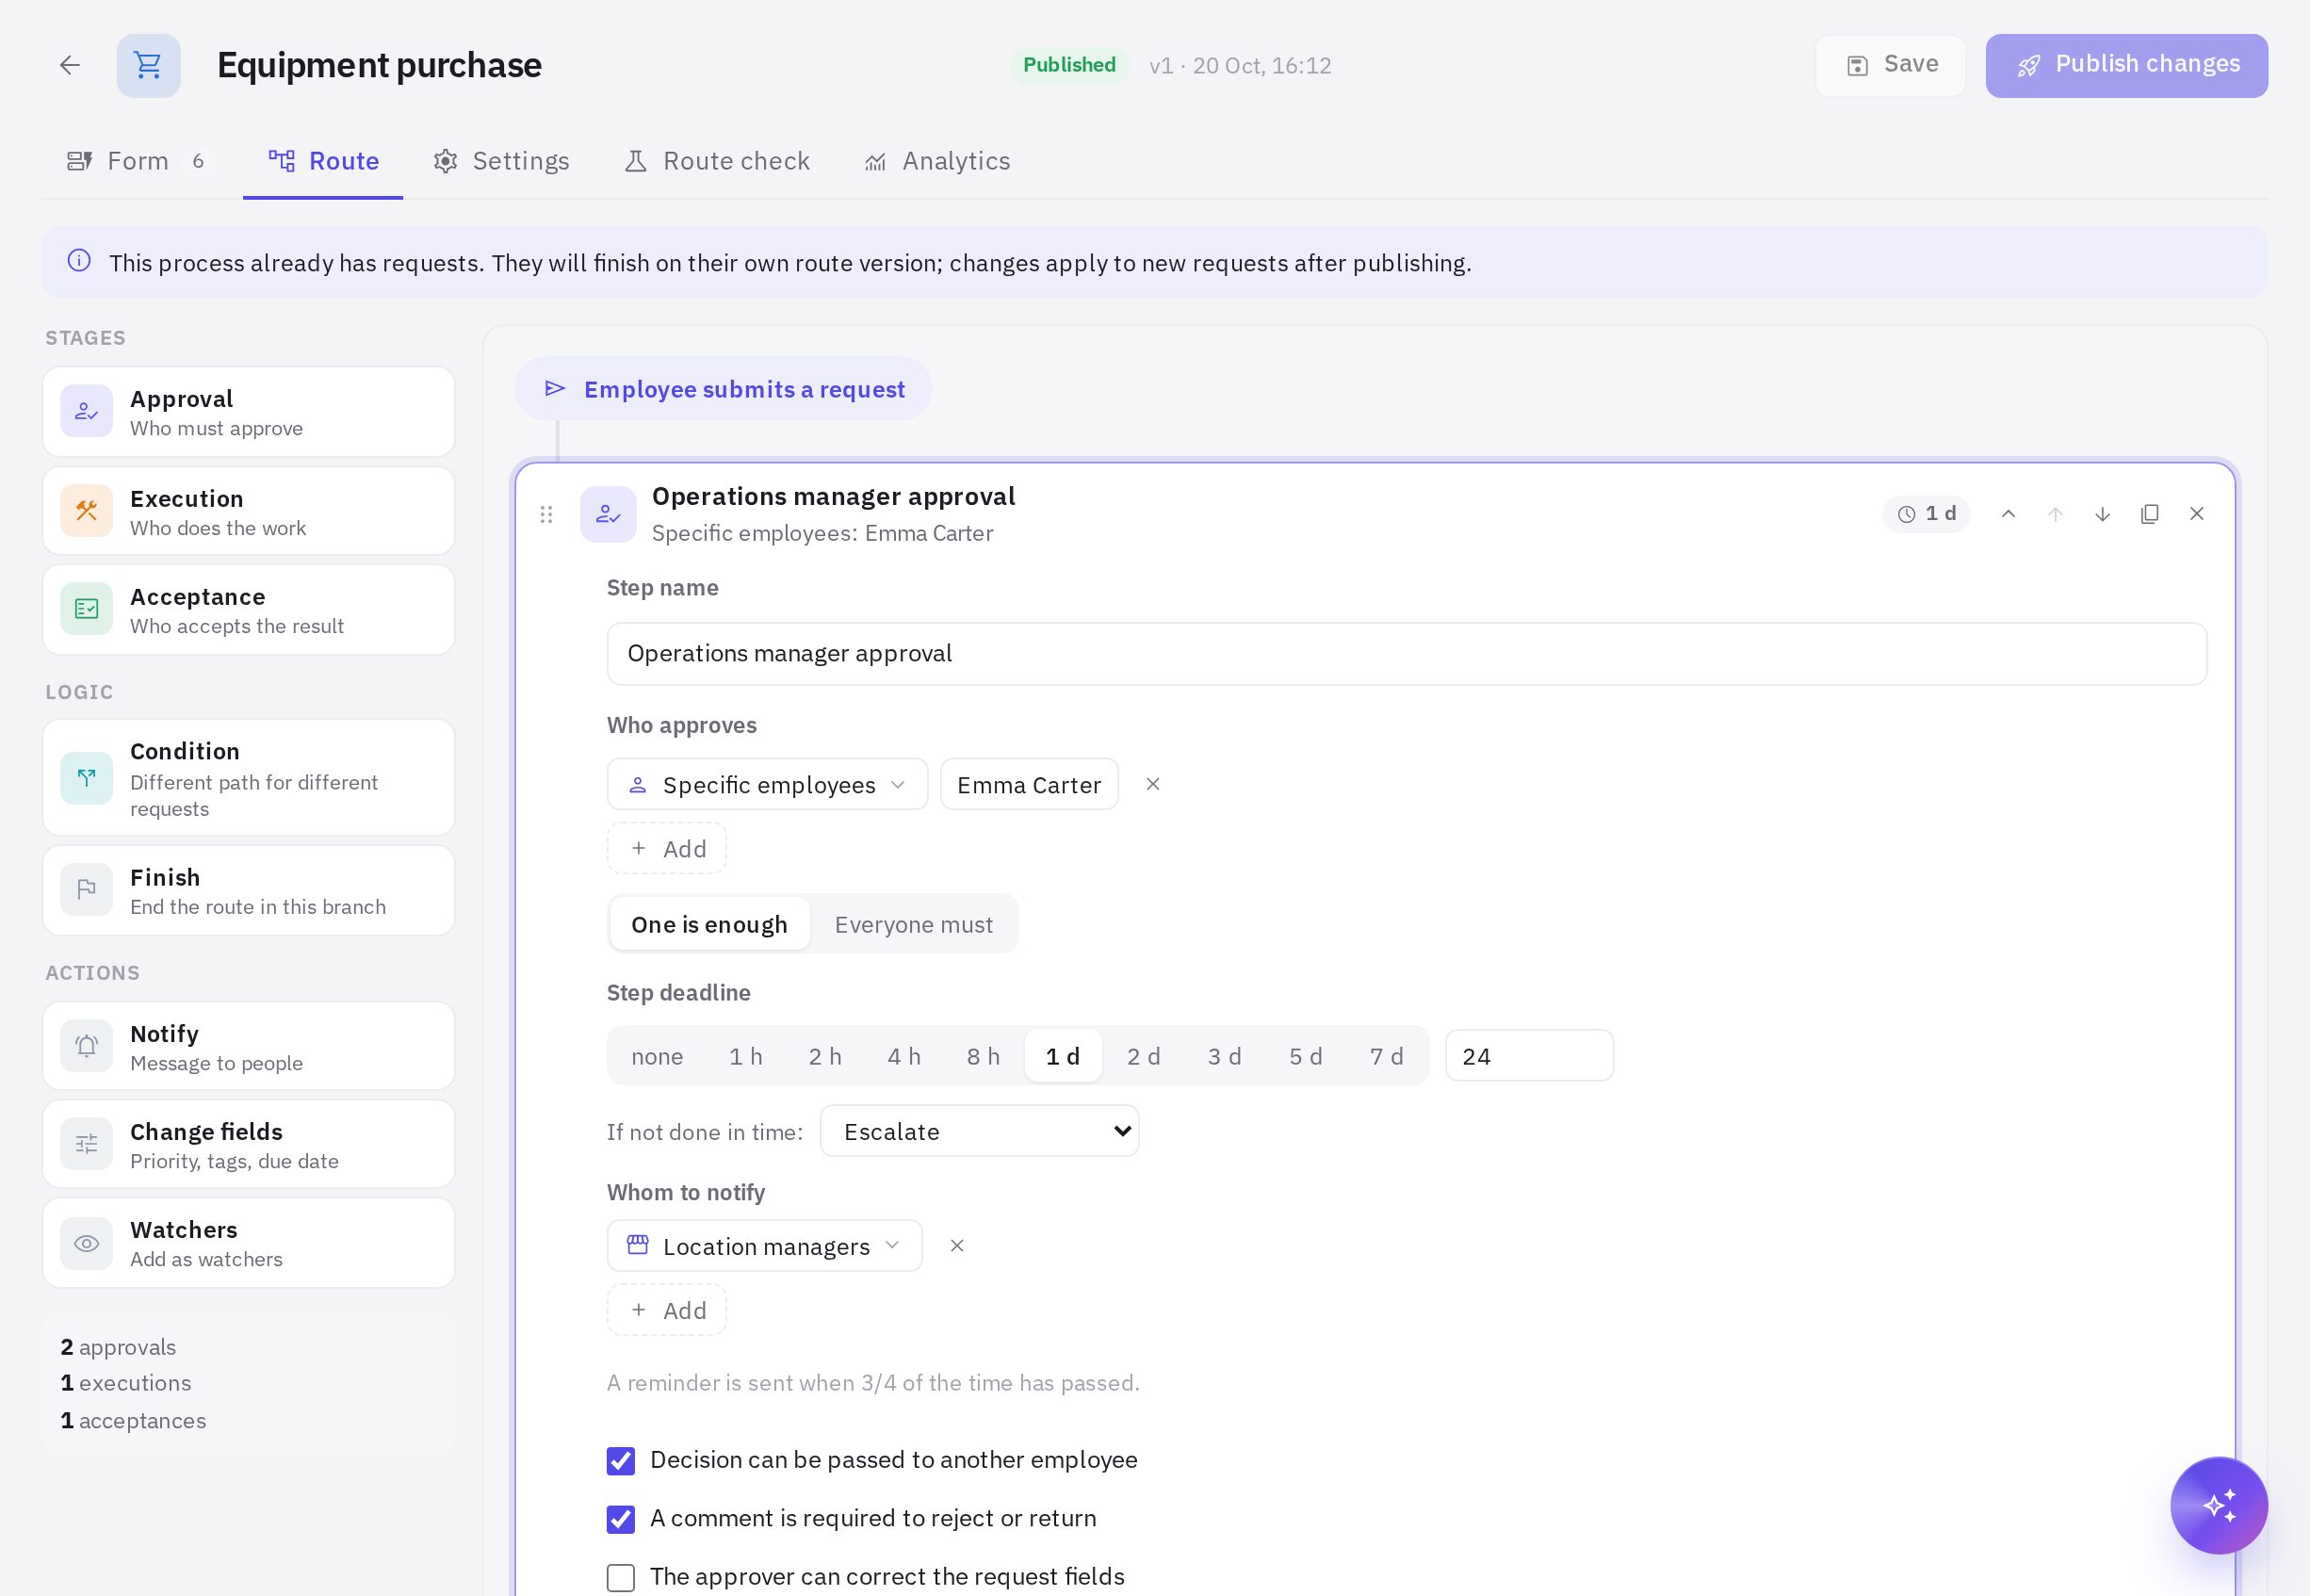
Task: Select Everyone must option
Action: tap(913, 924)
